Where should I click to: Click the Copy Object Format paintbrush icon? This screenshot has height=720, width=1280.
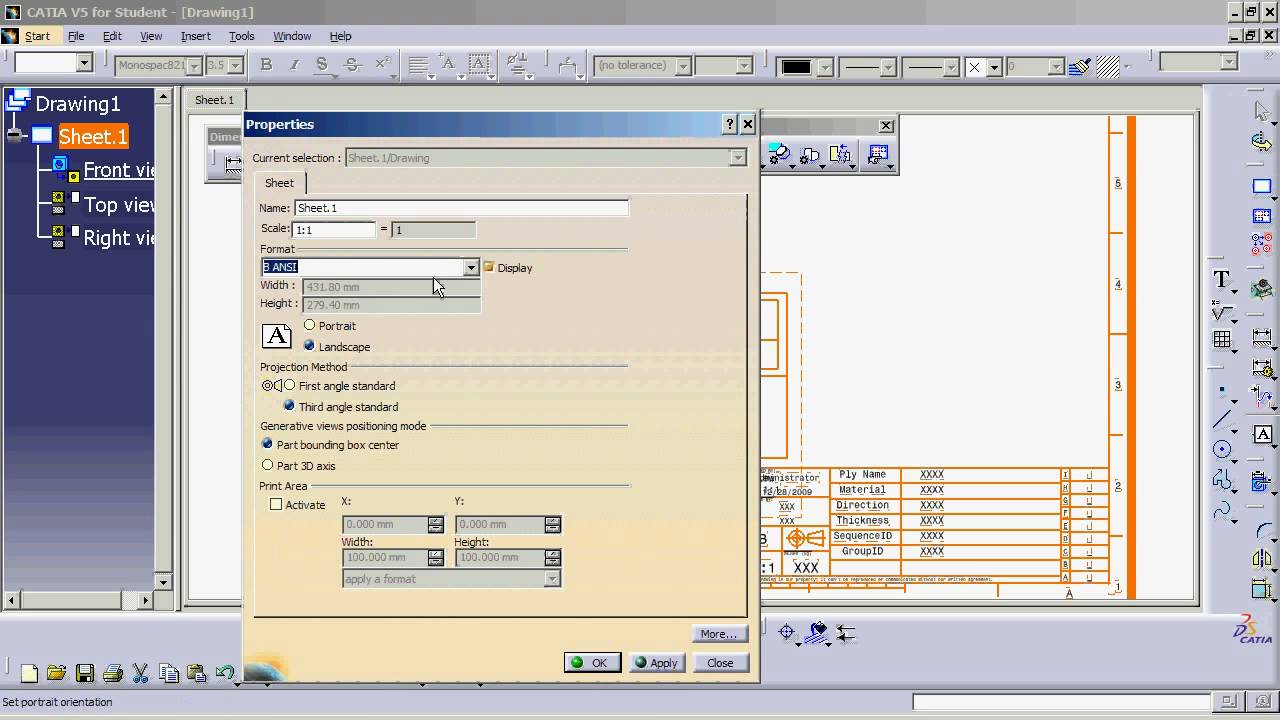1079,66
